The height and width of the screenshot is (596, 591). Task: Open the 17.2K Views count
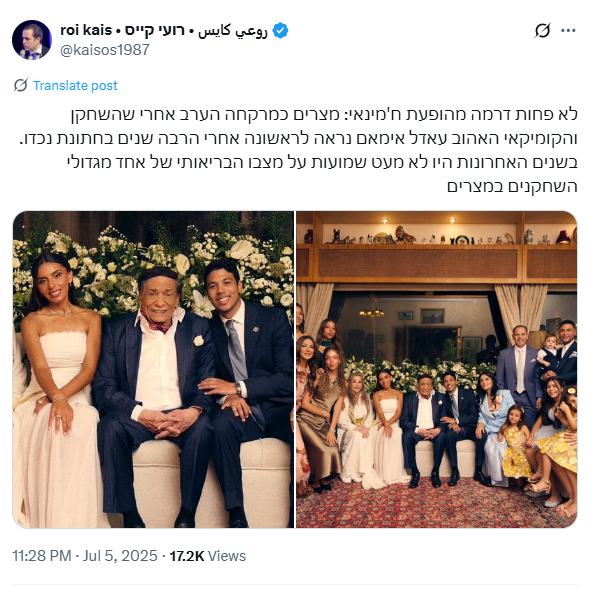208,556
